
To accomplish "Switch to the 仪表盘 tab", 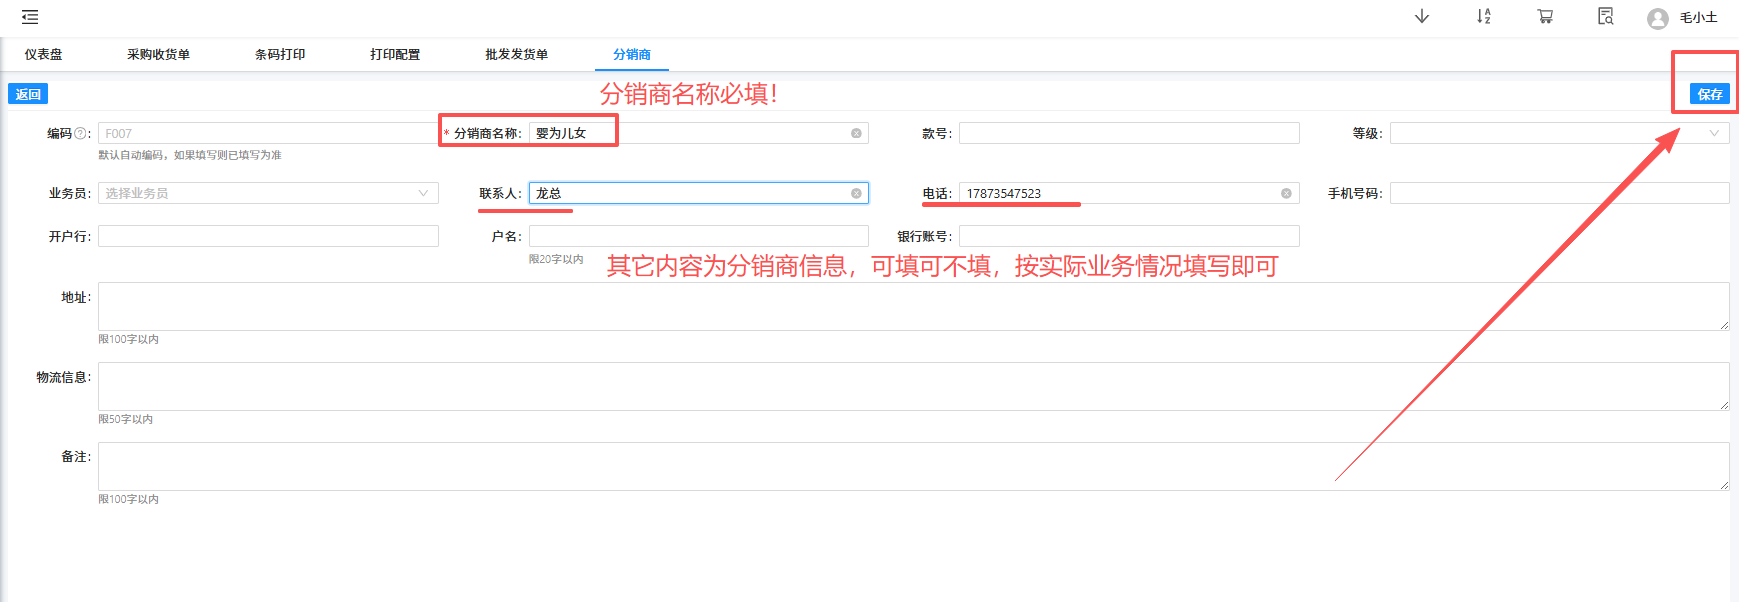I will (x=43, y=55).
